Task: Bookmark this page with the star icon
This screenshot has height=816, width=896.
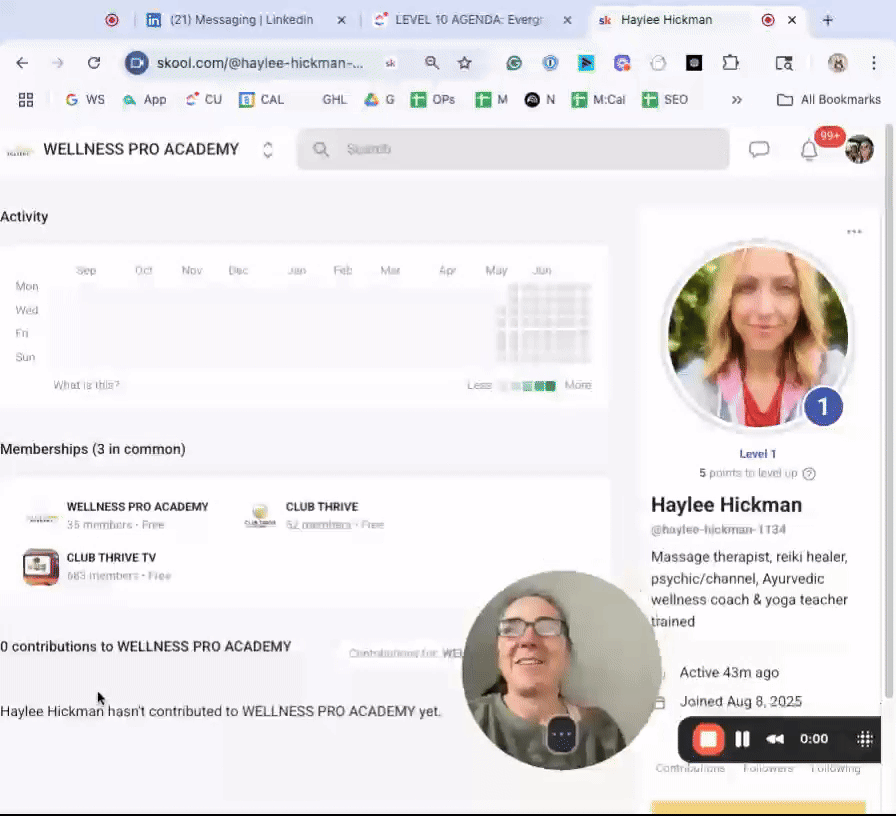Action: 465,63
